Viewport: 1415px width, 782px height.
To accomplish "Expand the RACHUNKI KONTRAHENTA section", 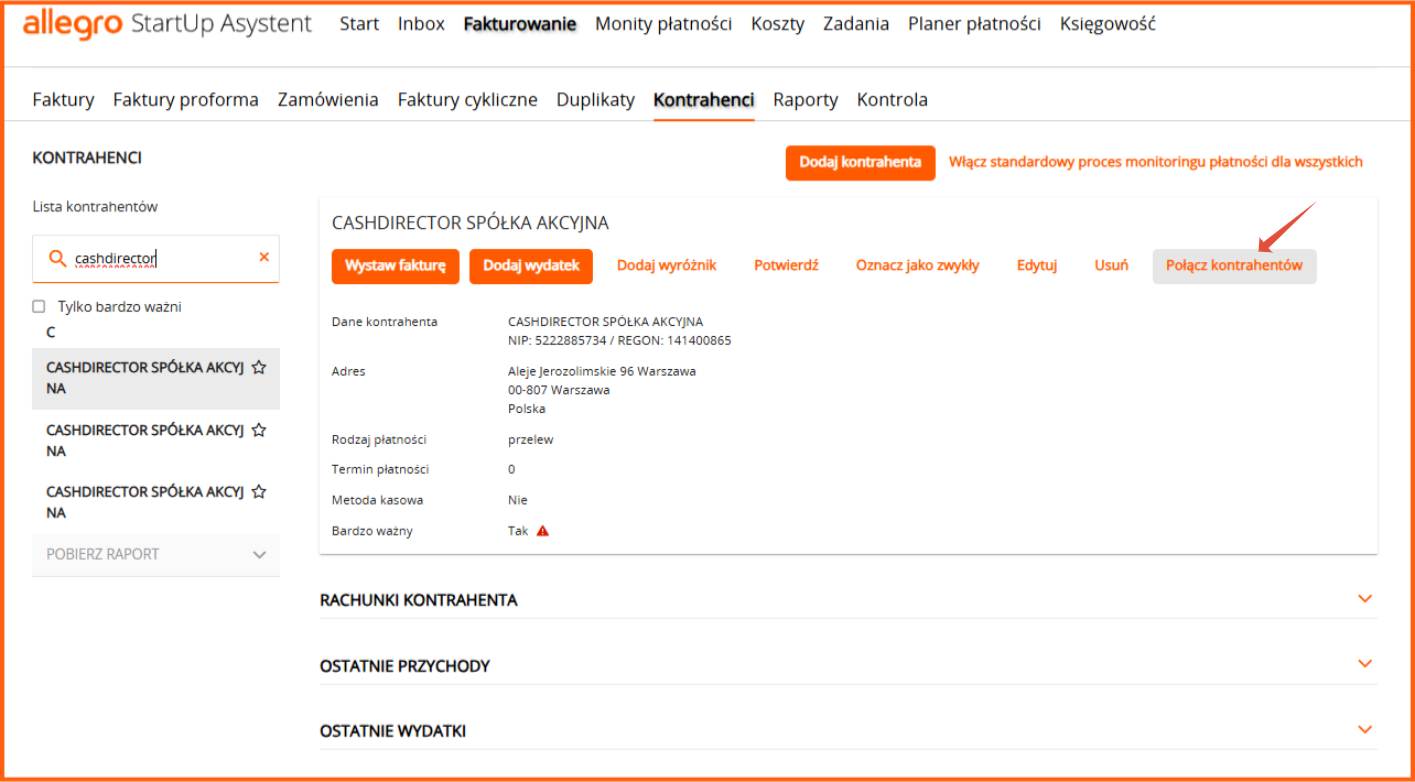I will coord(848,600).
